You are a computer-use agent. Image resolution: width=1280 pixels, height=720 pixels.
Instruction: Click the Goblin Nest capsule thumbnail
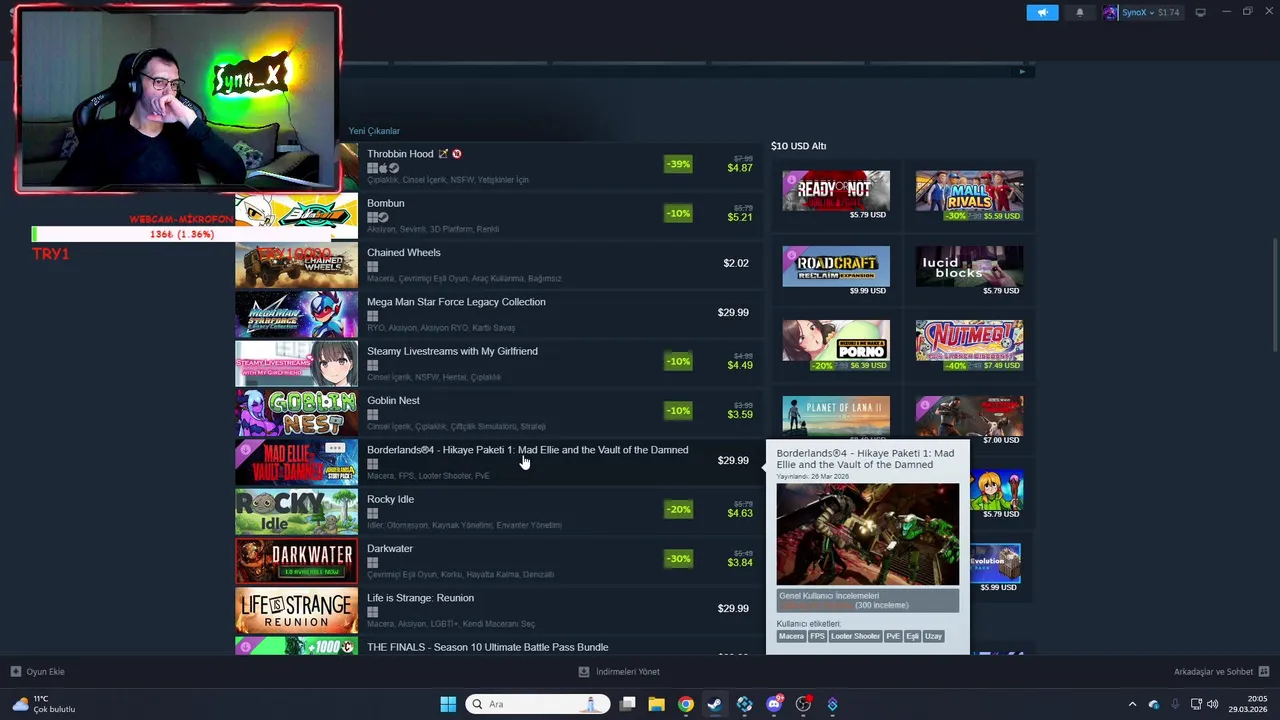click(296, 412)
